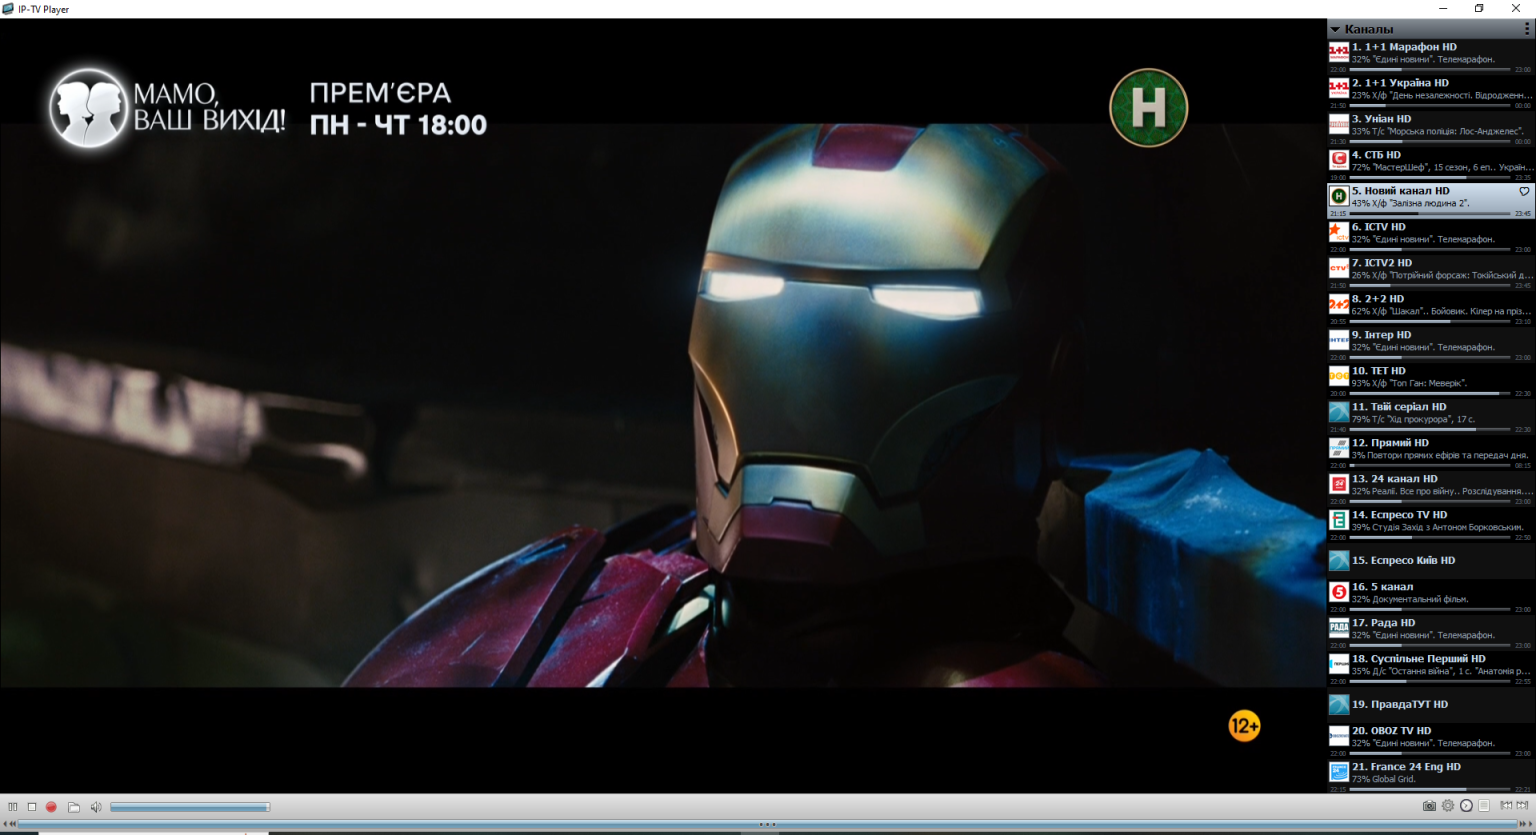This screenshot has height=835, width=1536.
Task: Open a file using the folder icon
Action: 74,807
